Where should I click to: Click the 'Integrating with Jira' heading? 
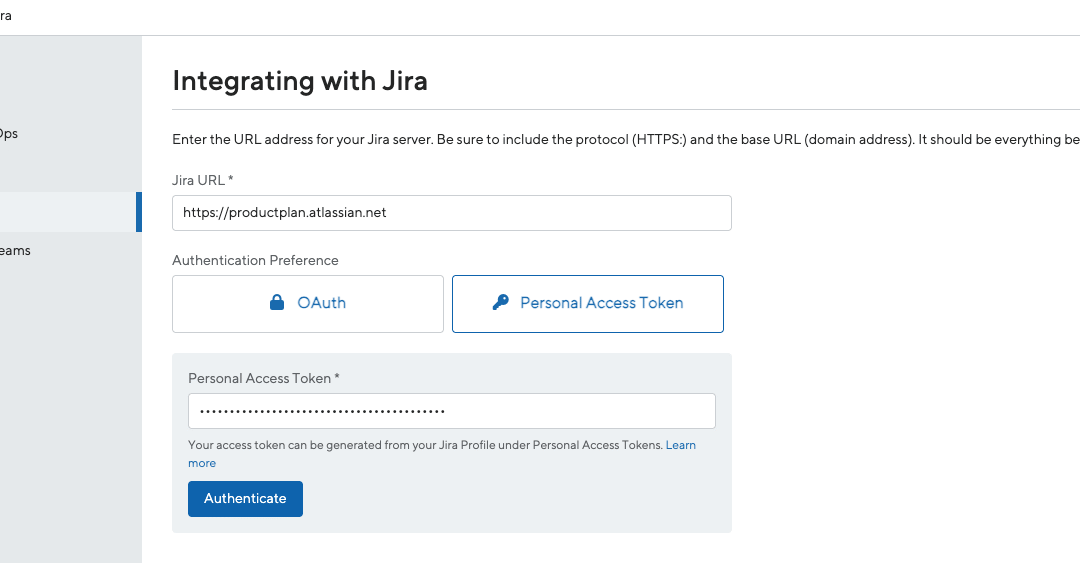(300, 81)
